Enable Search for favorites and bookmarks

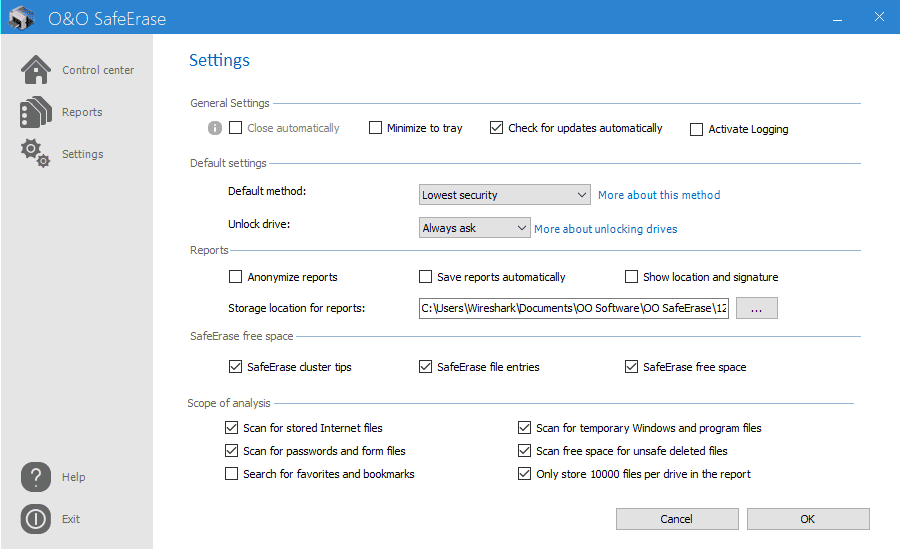coord(231,474)
